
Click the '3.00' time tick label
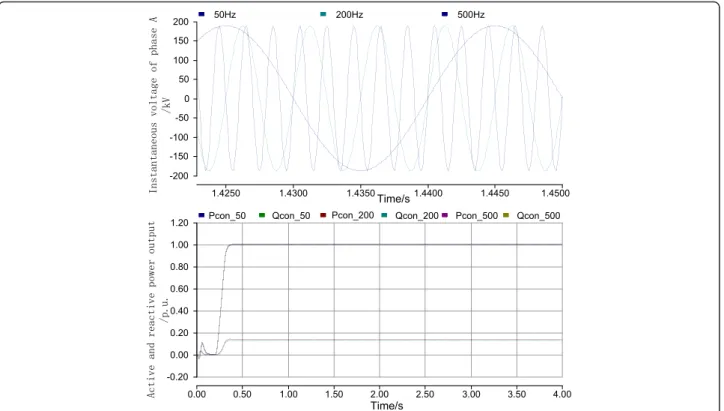pos(471,394)
